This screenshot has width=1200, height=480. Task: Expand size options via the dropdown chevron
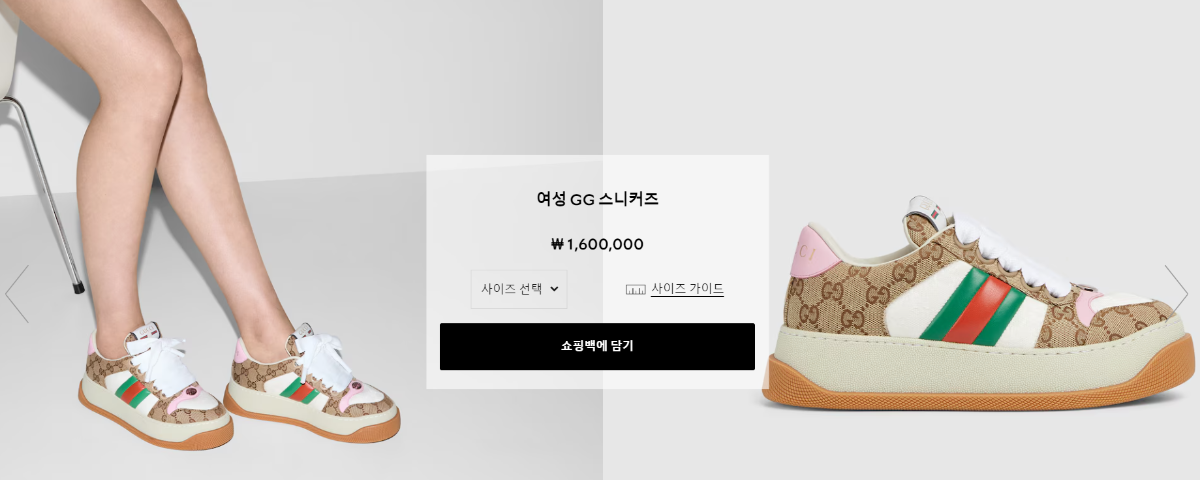point(554,289)
